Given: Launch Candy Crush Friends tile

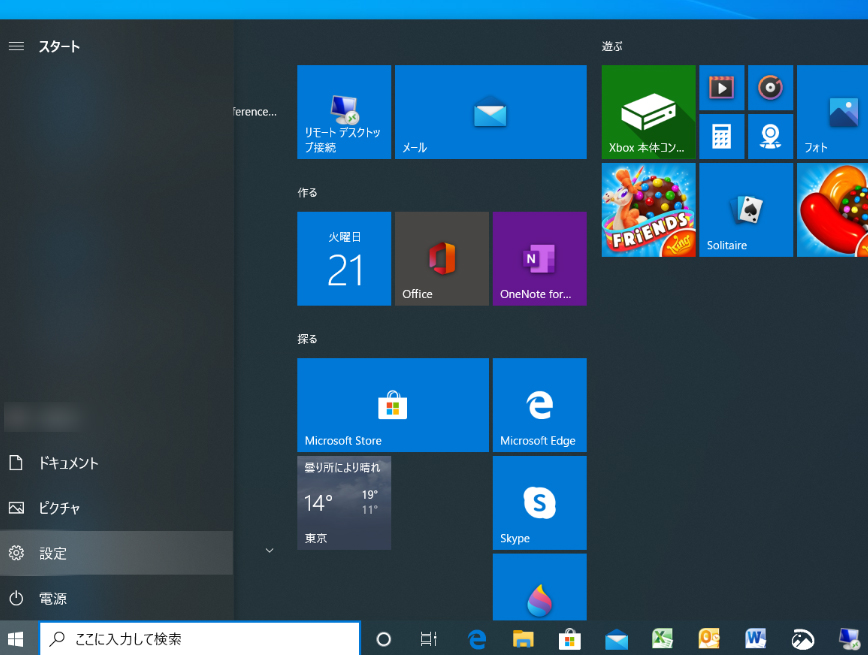Looking at the screenshot, I should (648, 210).
